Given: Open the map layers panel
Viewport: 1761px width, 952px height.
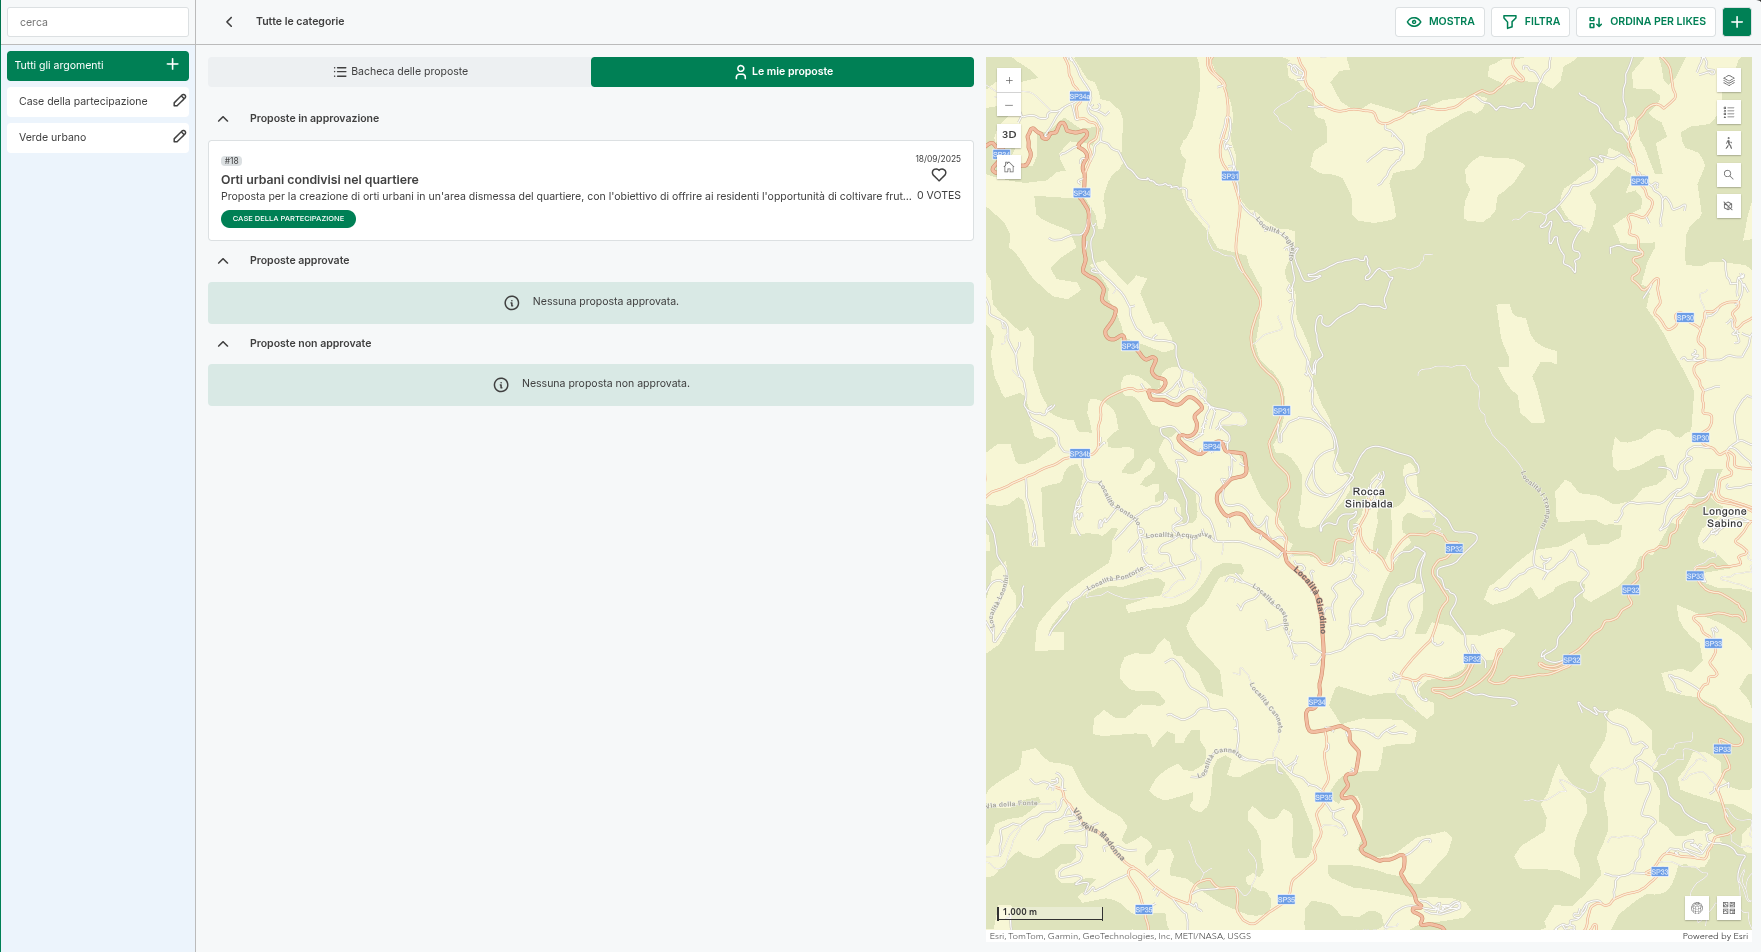Looking at the screenshot, I should [x=1728, y=81].
